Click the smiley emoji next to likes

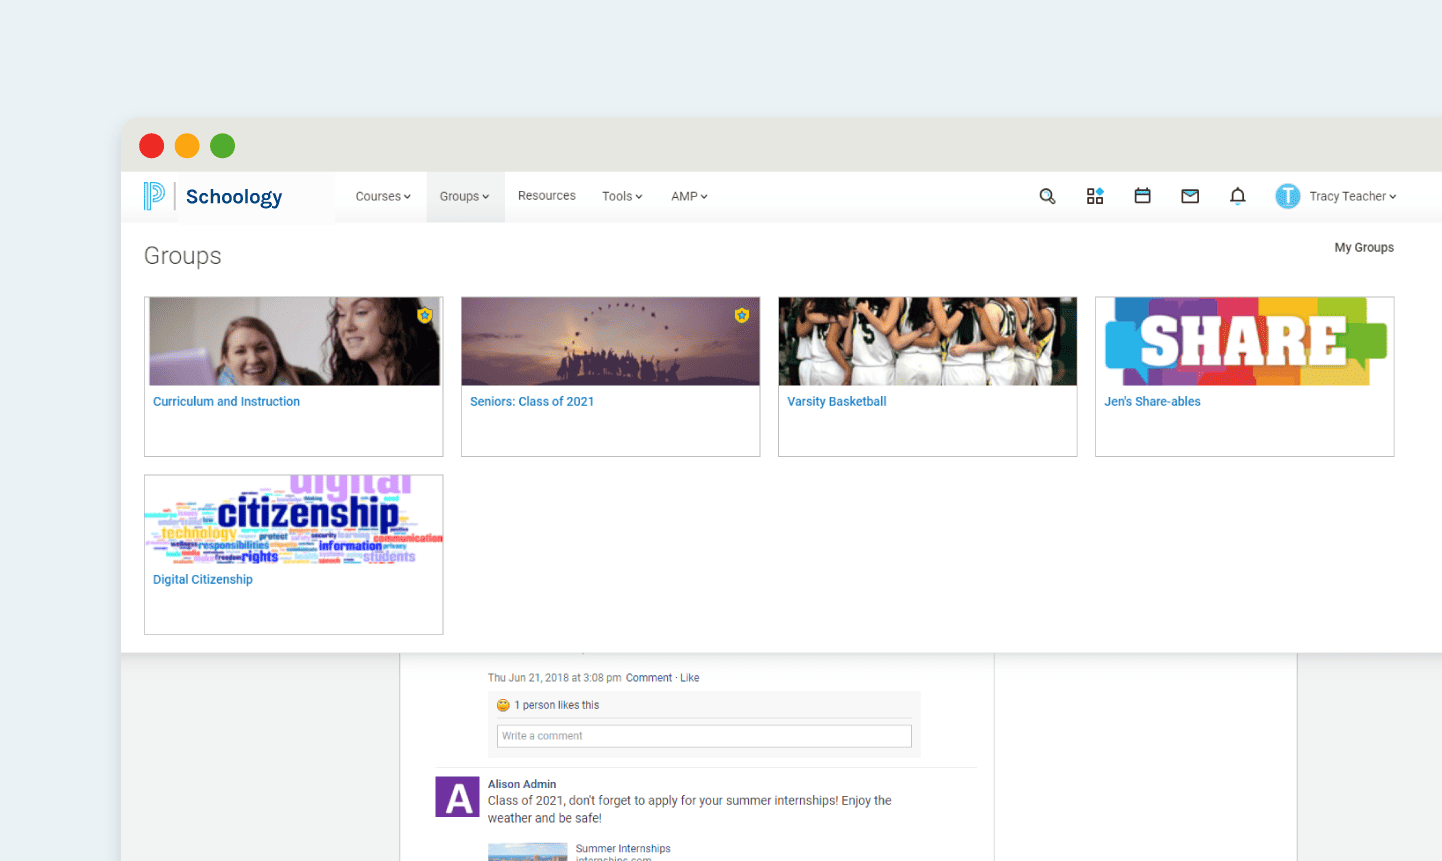pyautogui.click(x=504, y=704)
